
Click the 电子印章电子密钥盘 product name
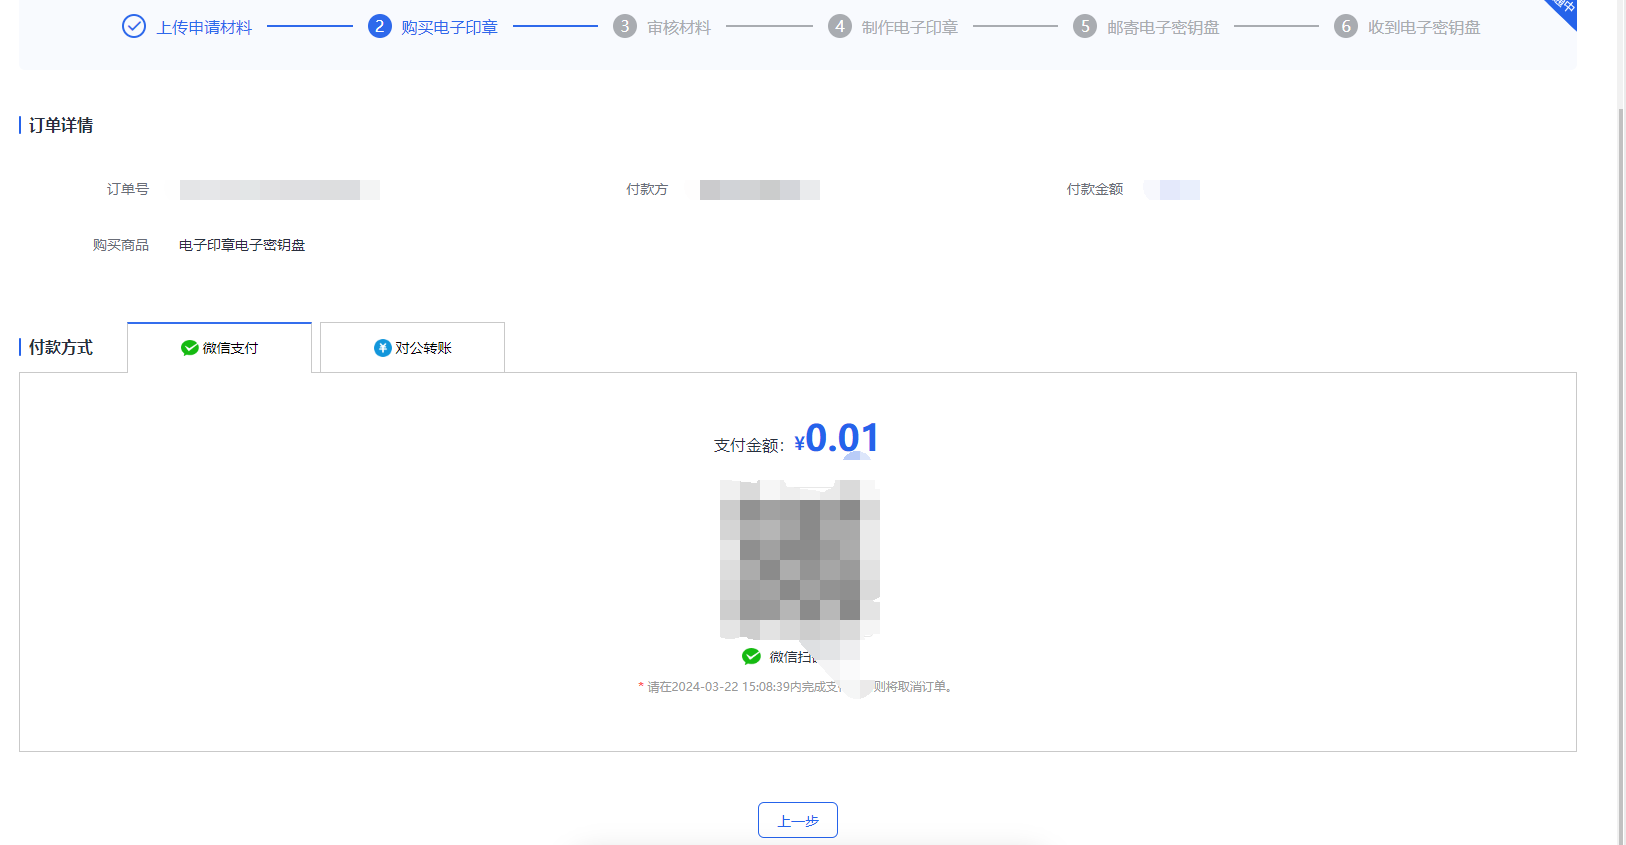pyautogui.click(x=242, y=245)
